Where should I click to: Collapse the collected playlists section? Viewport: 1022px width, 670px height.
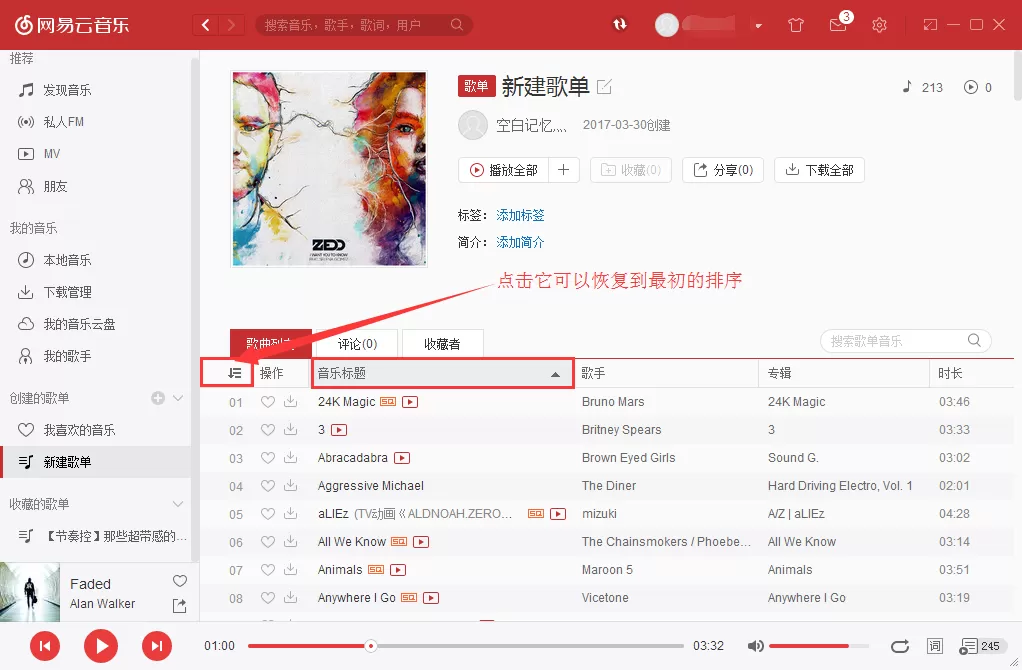tap(177, 504)
